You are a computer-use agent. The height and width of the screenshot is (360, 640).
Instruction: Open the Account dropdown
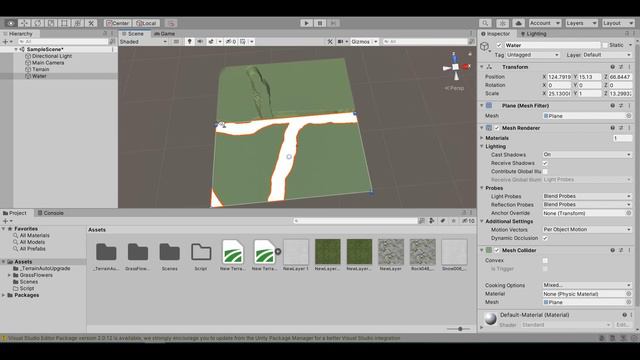tap(545, 23)
